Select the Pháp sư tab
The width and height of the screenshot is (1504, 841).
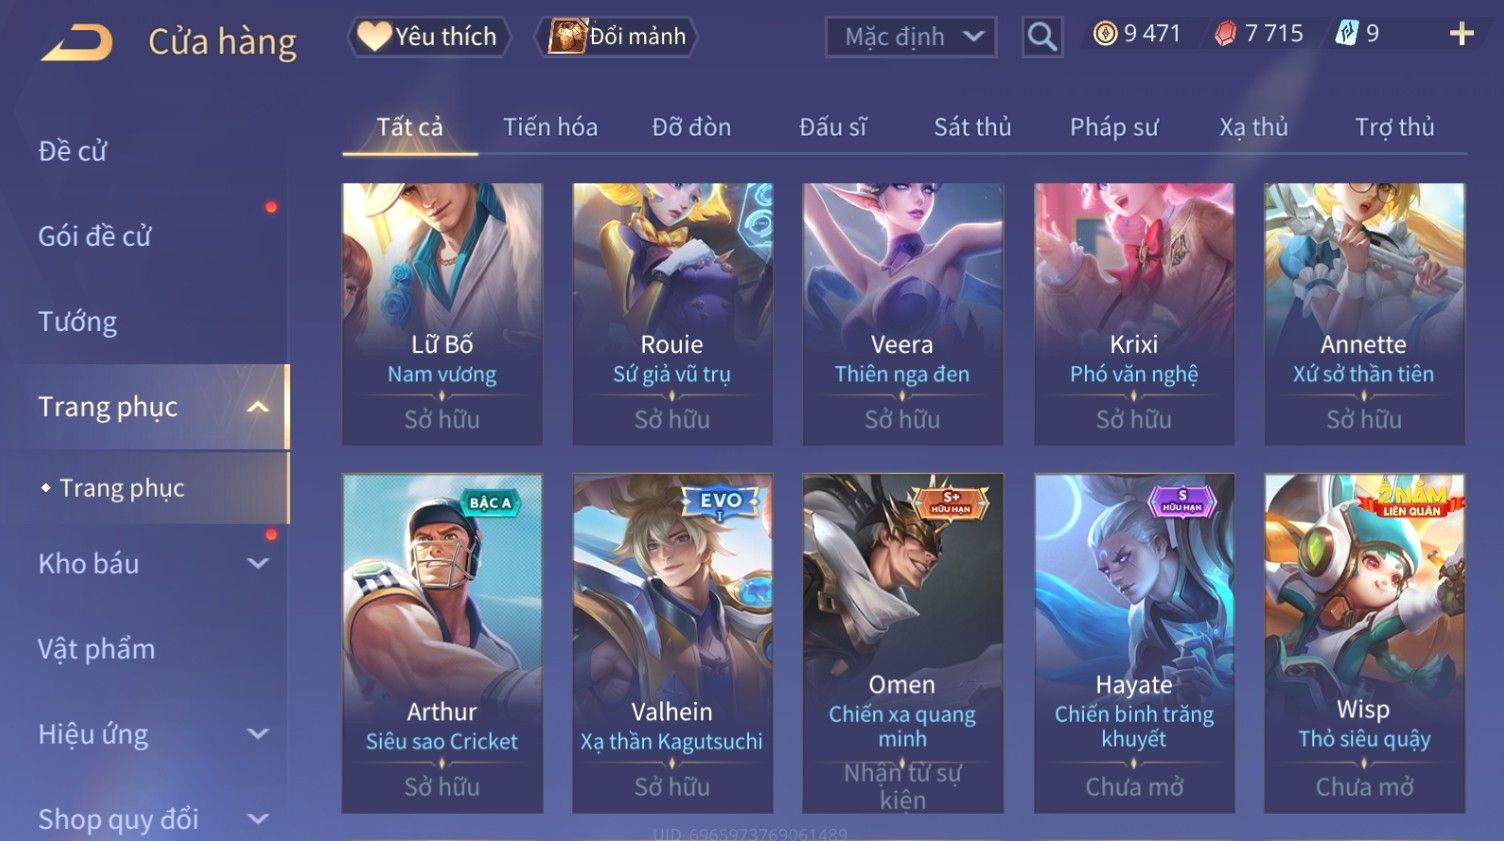point(1114,127)
